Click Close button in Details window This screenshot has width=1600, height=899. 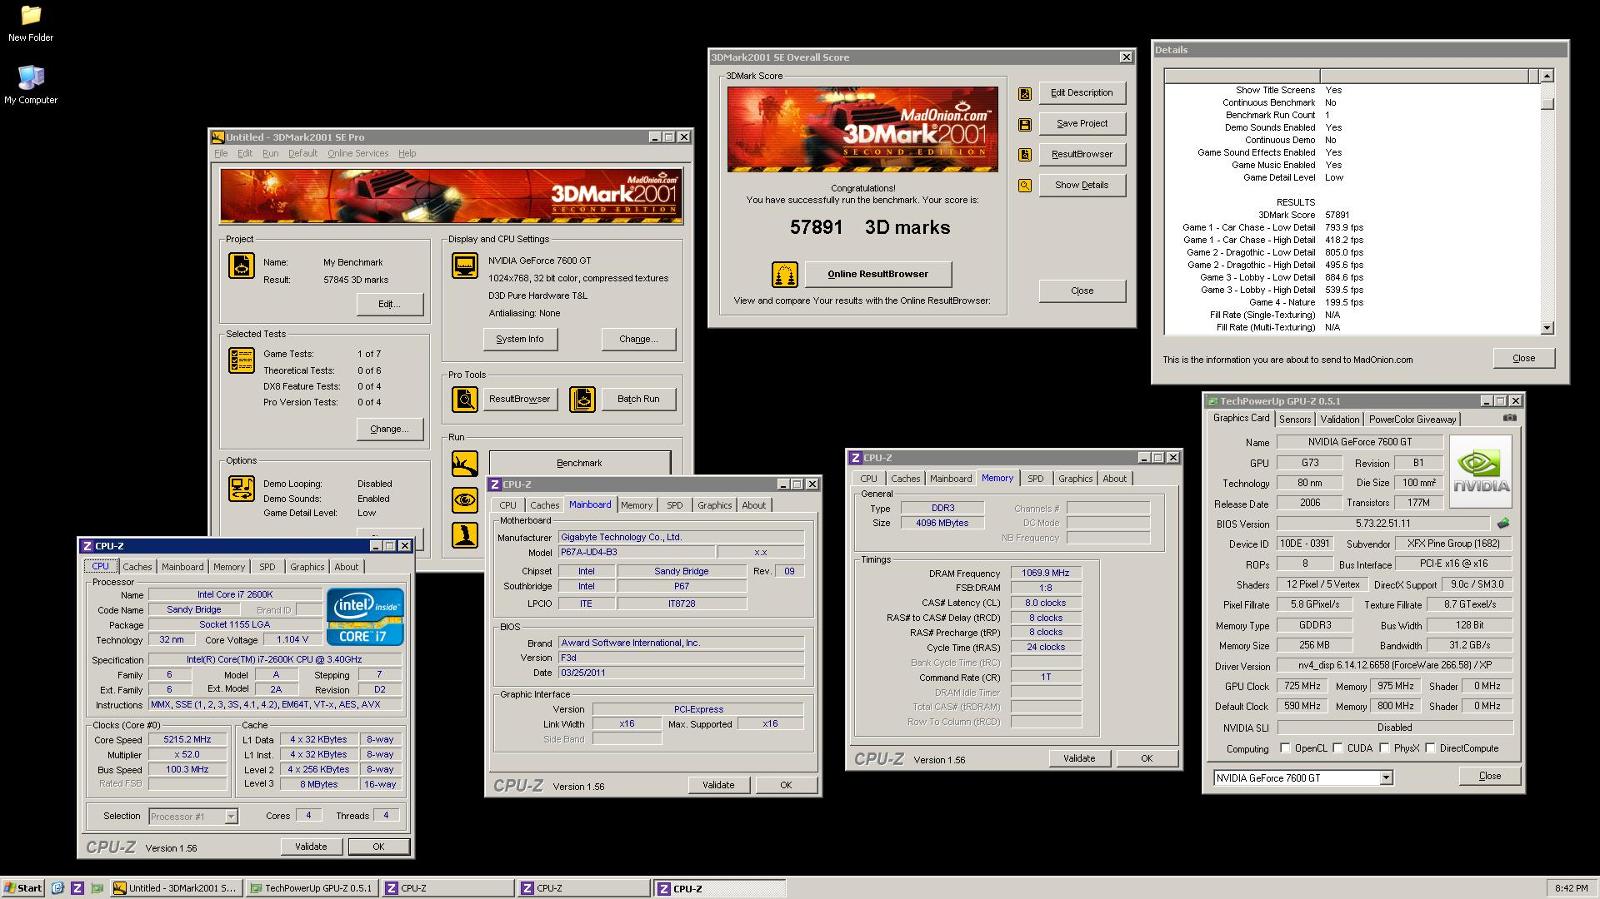pos(1524,358)
